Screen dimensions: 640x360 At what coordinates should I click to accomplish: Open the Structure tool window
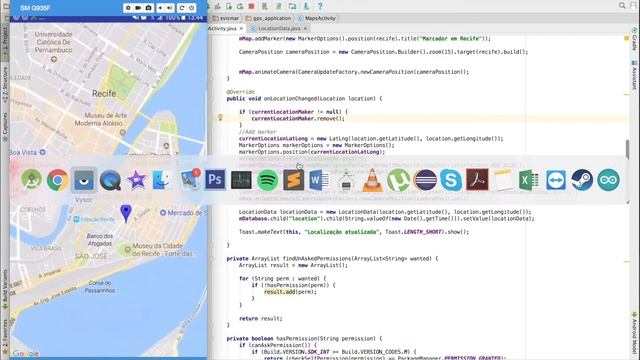[x=5, y=84]
